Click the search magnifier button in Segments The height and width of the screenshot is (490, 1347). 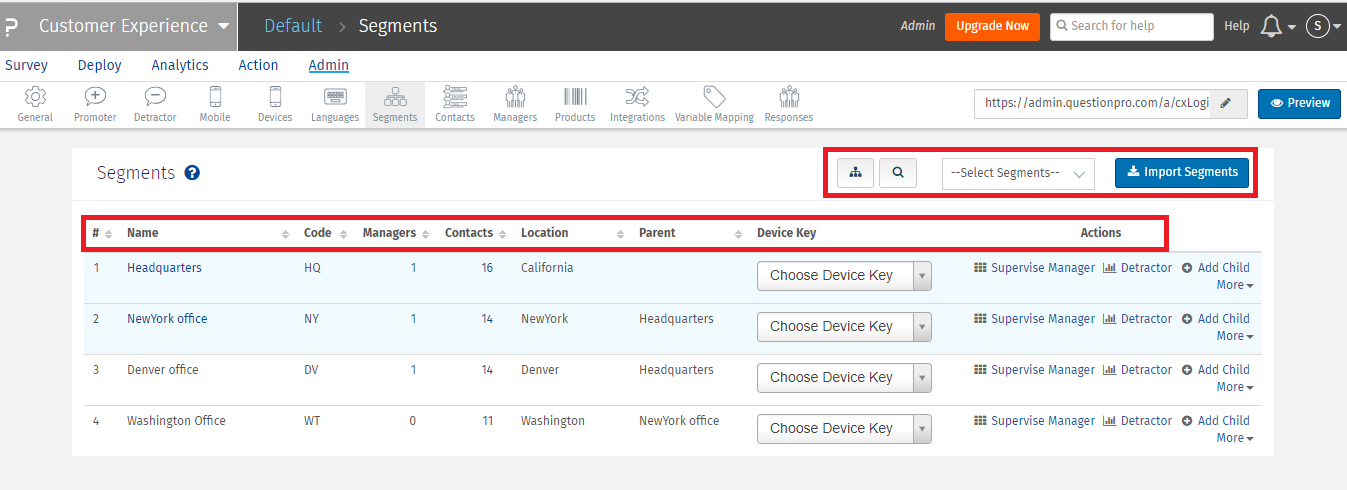pos(898,172)
